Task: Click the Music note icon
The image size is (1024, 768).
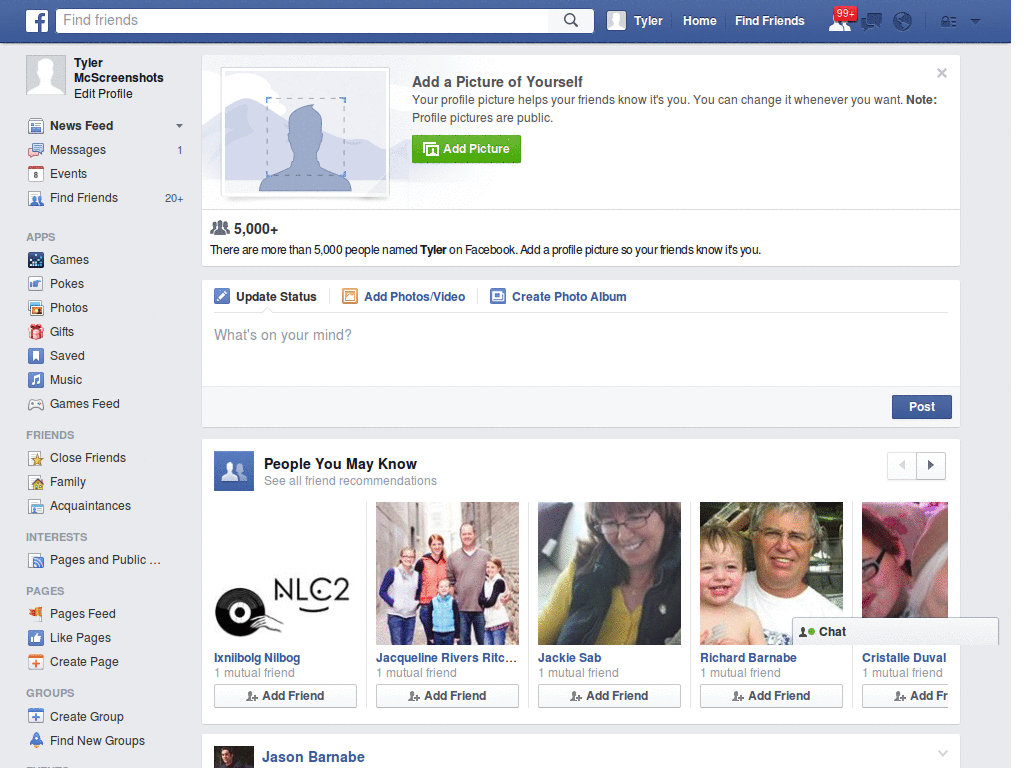Action: point(36,380)
